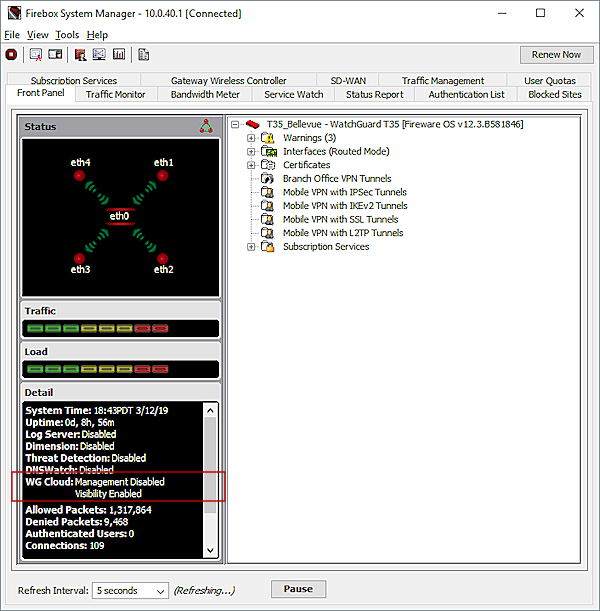The height and width of the screenshot is (611, 600).
Task: Click Detail panel scrollbar down arrow
Action: [210, 551]
